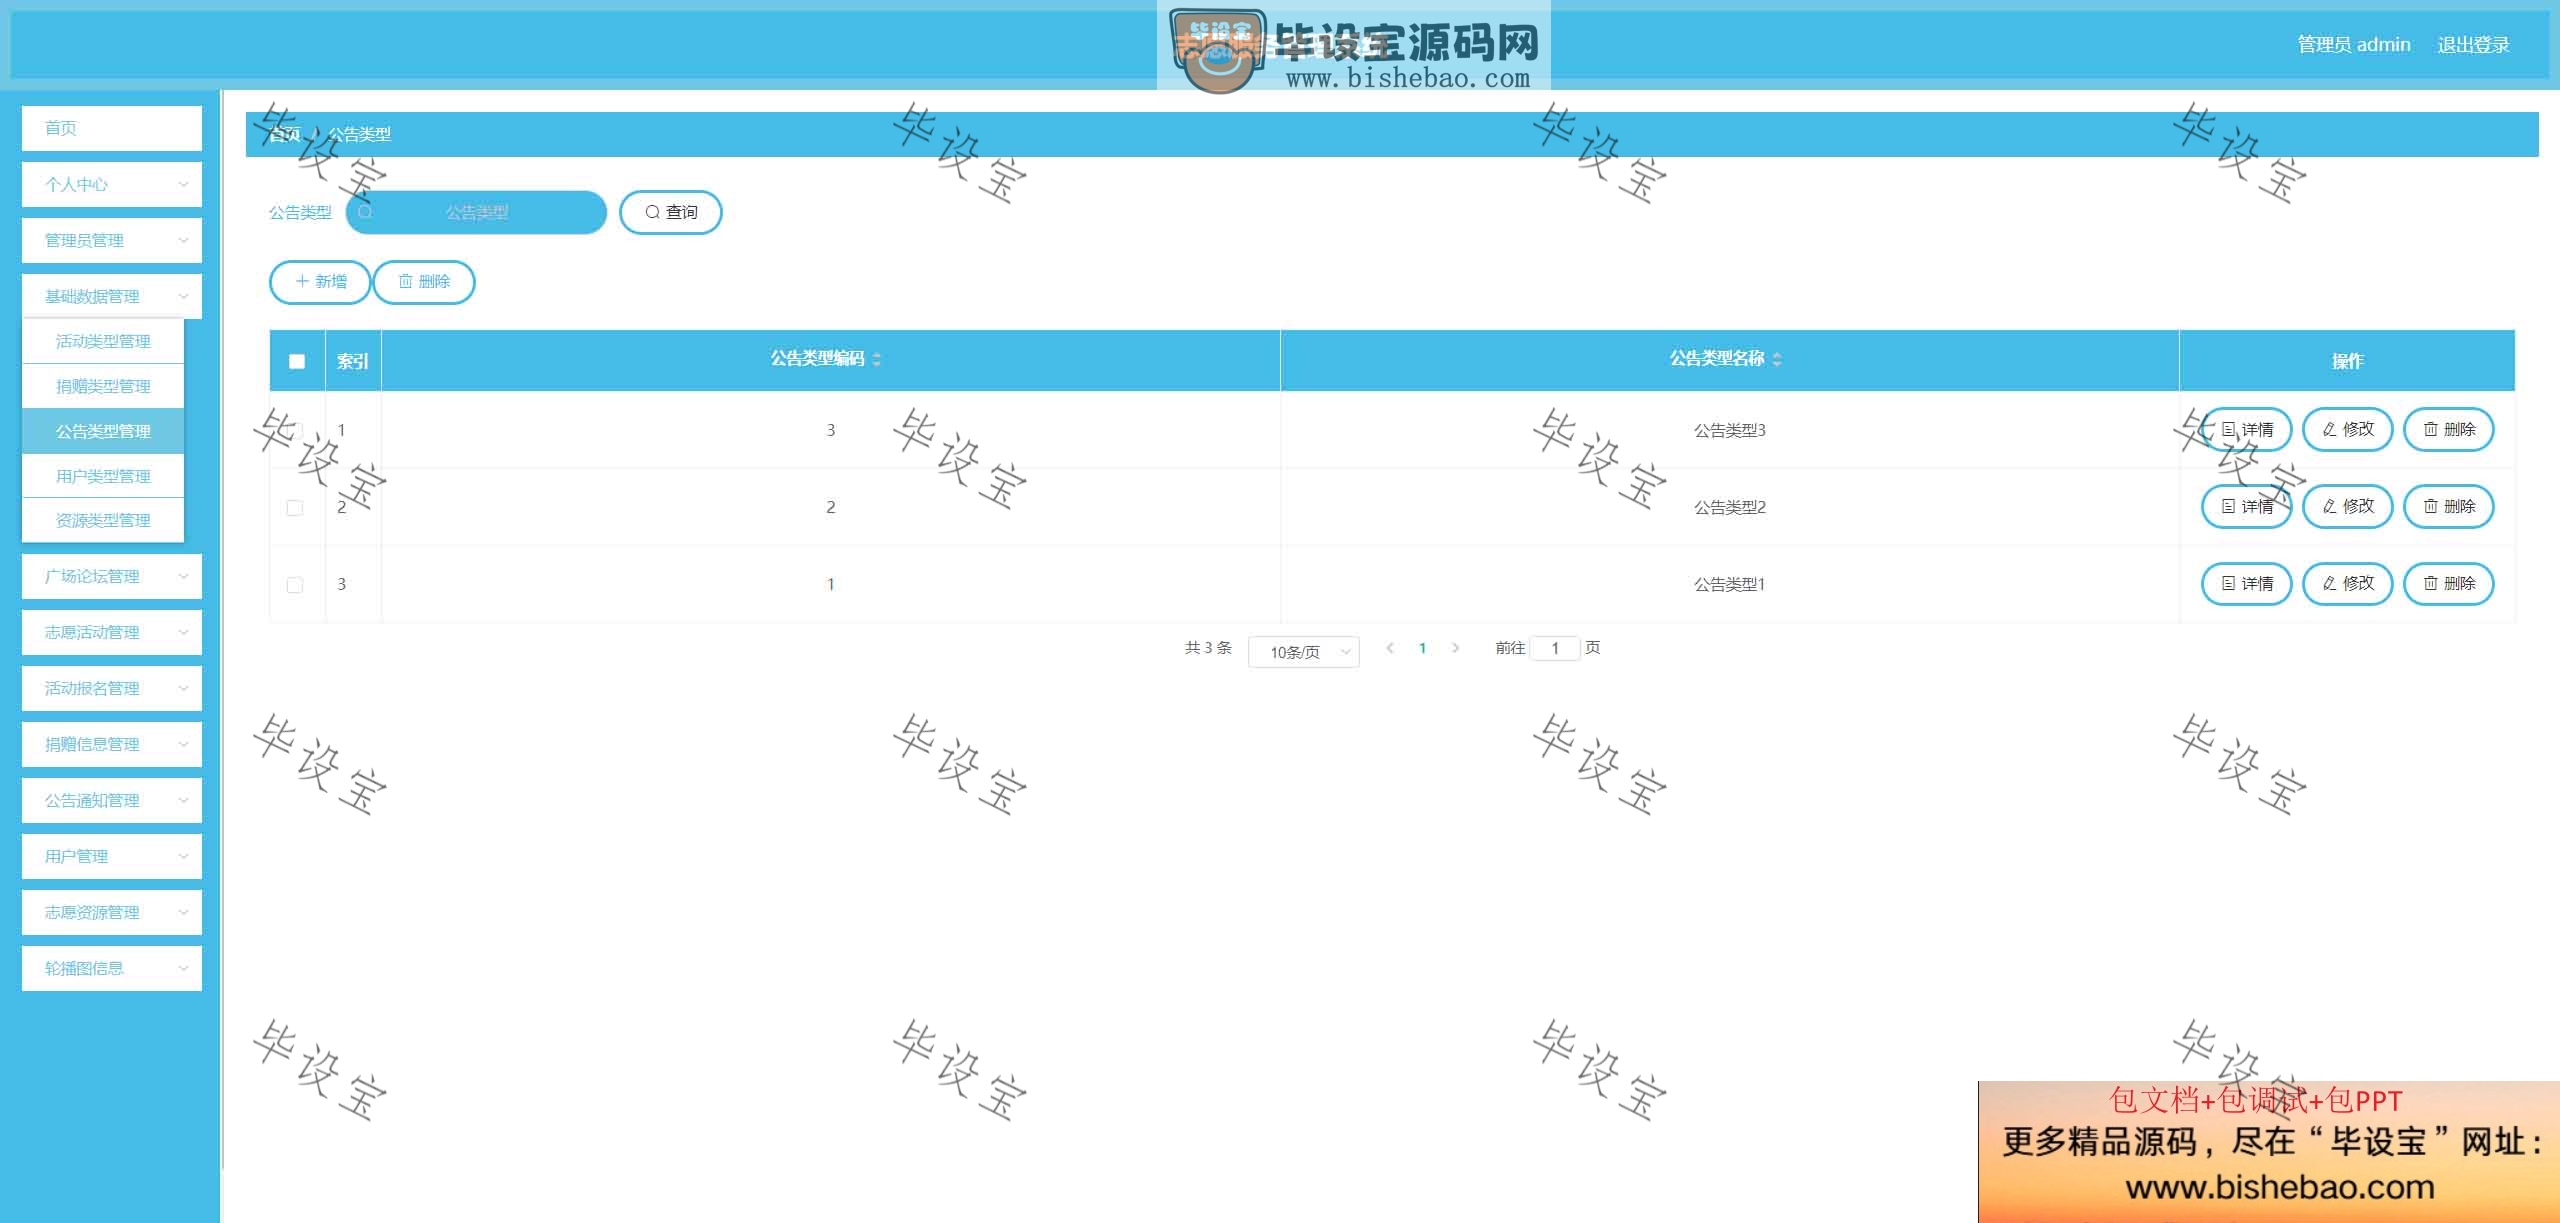Image resolution: width=2560 pixels, height=1223 pixels.
Task: Click the 公告类型3 name cell
Action: click(1729, 431)
